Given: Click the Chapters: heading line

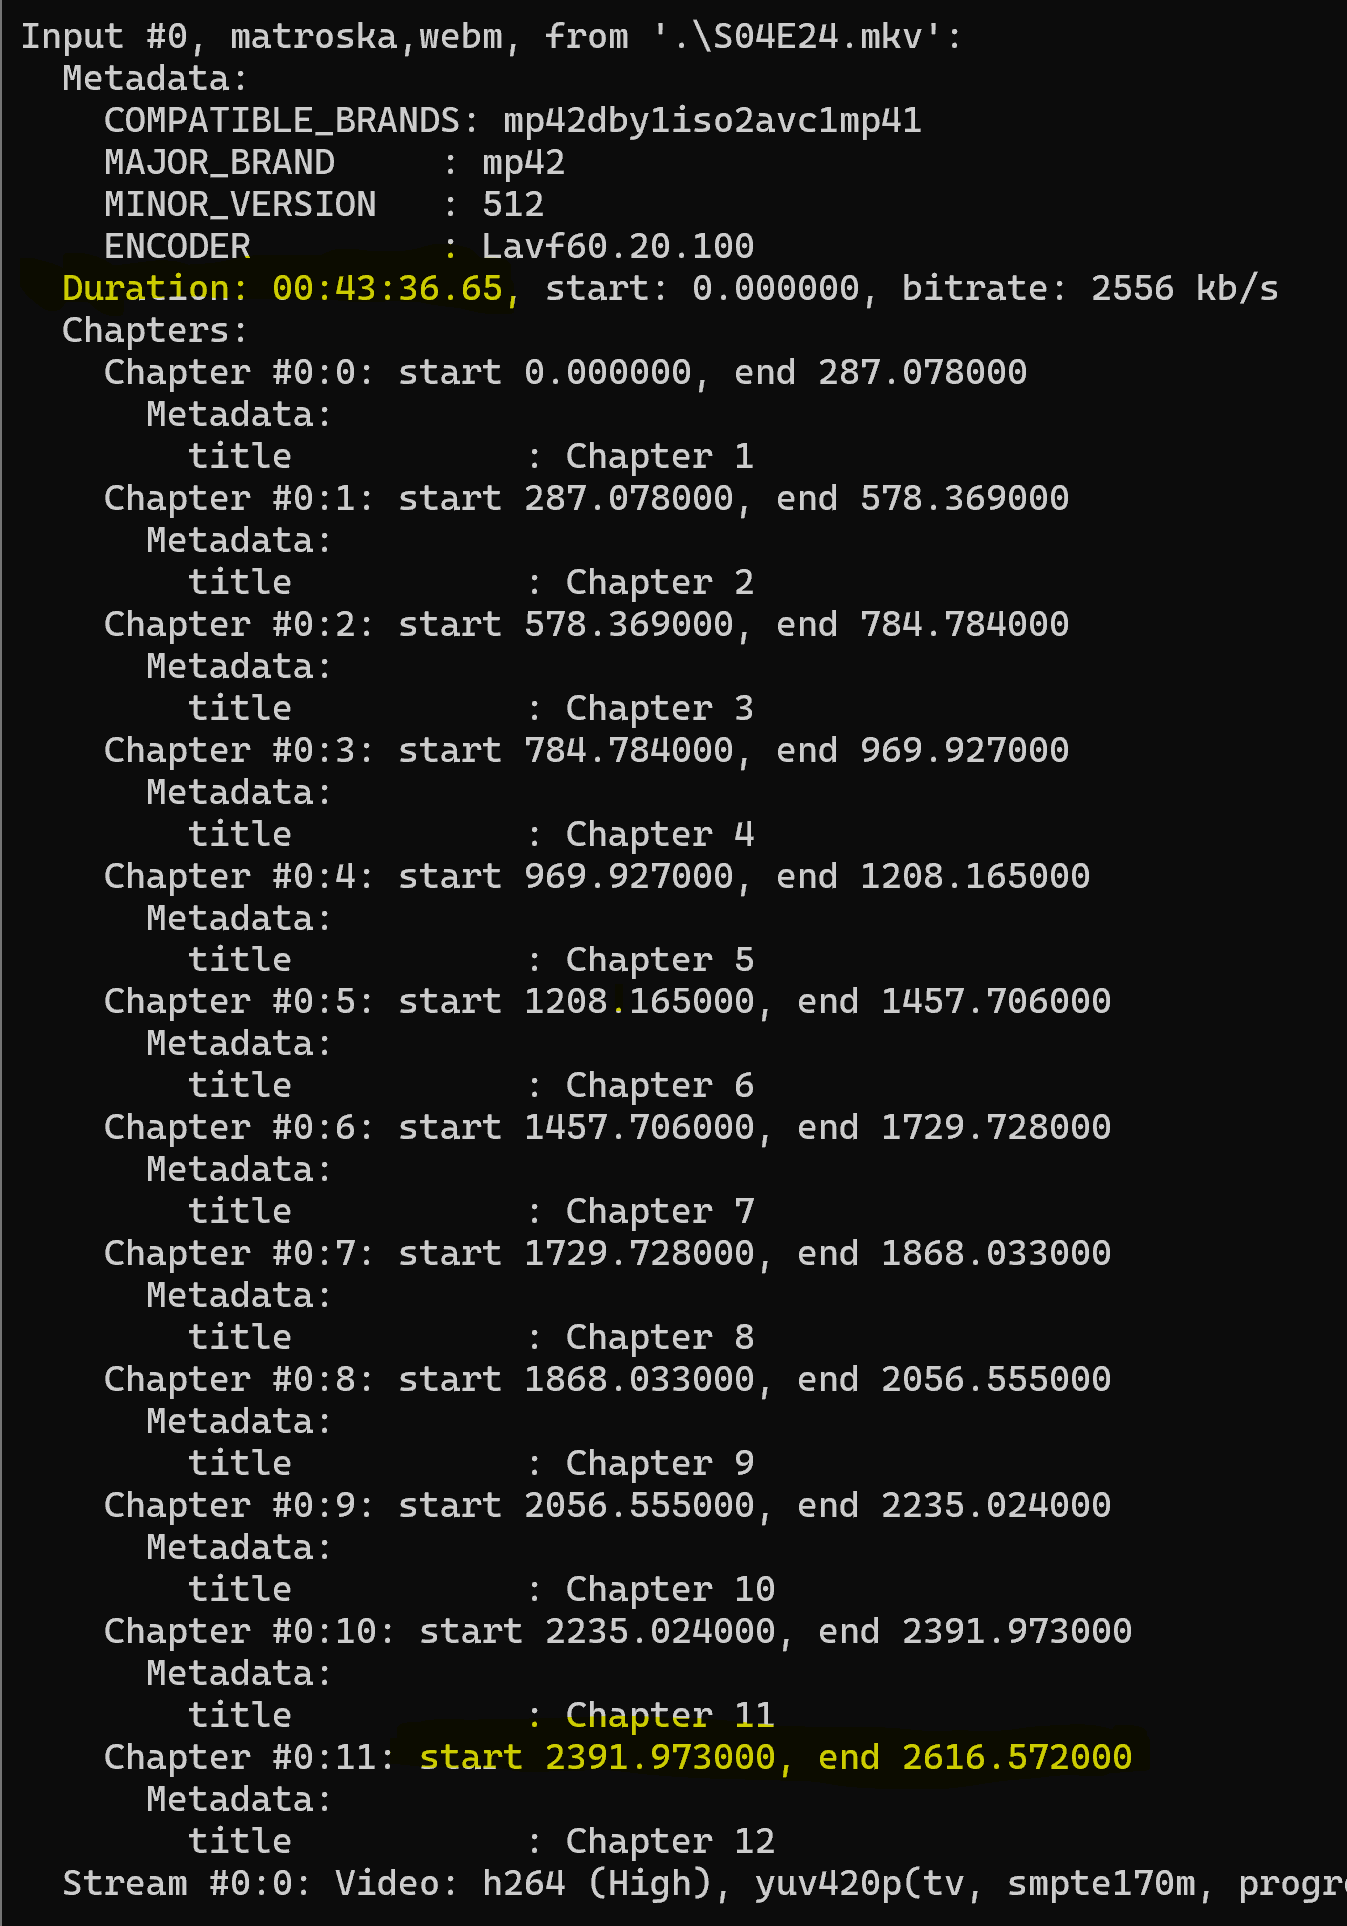Looking at the screenshot, I should click(x=154, y=330).
